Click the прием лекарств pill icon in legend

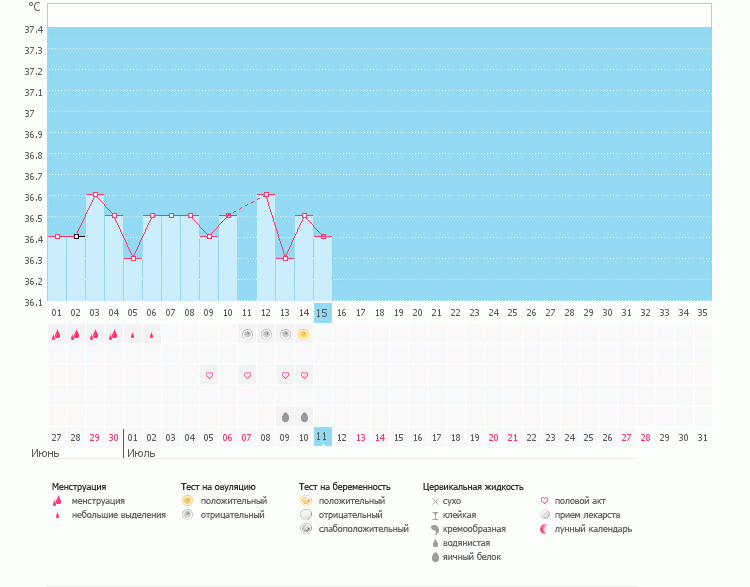coord(544,515)
